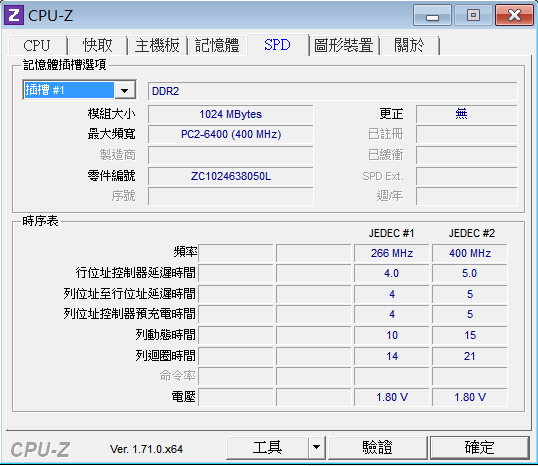Open the 工具 button dropdown arrow
The height and width of the screenshot is (466, 538).
coord(316,447)
